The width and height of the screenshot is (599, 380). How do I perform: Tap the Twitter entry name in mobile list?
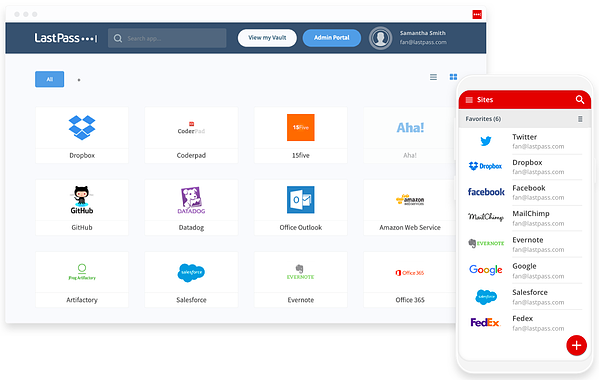(x=525, y=137)
